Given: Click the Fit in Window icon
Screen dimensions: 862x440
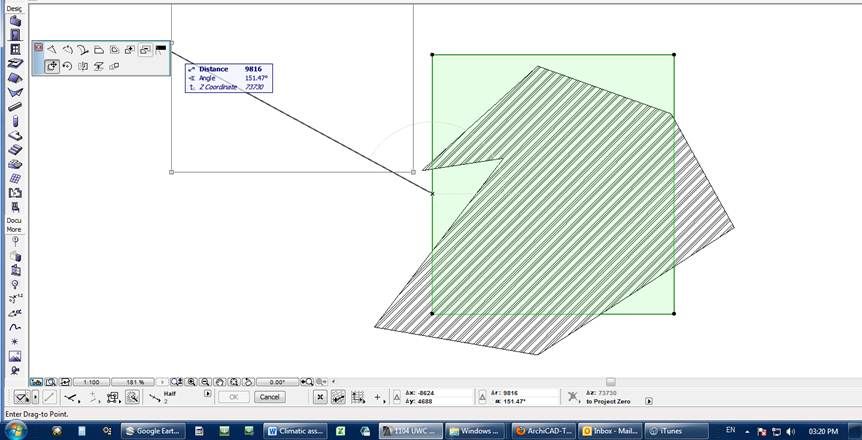Looking at the screenshot, I should [x=234, y=382].
